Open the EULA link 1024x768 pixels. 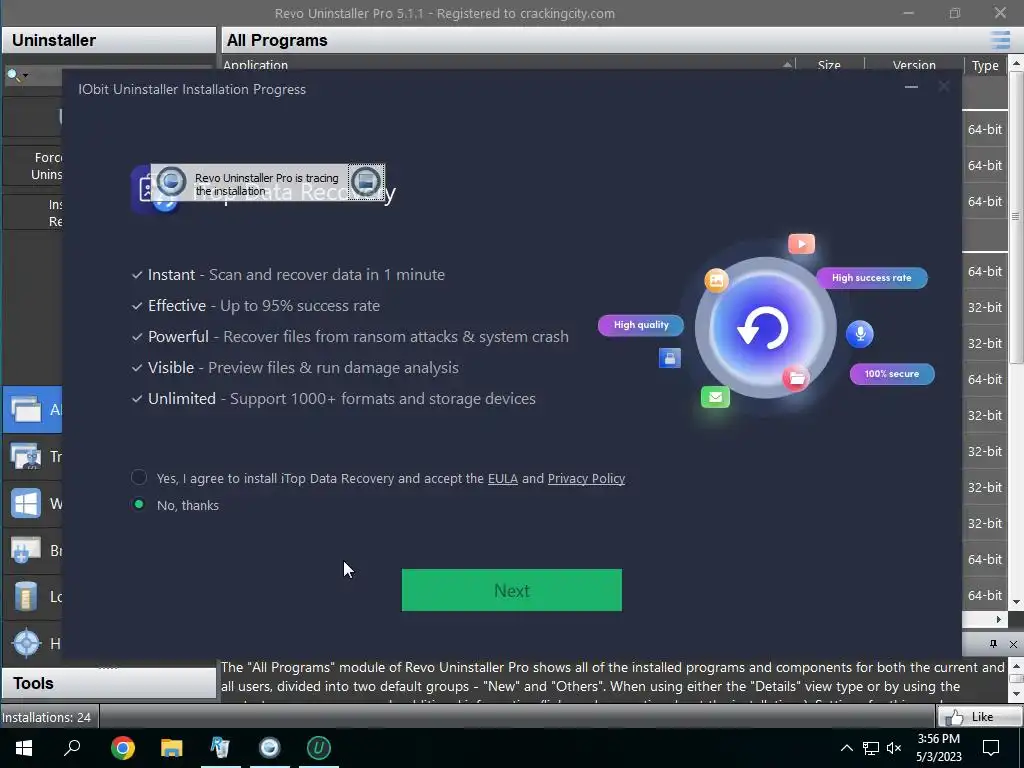(503, 479)
